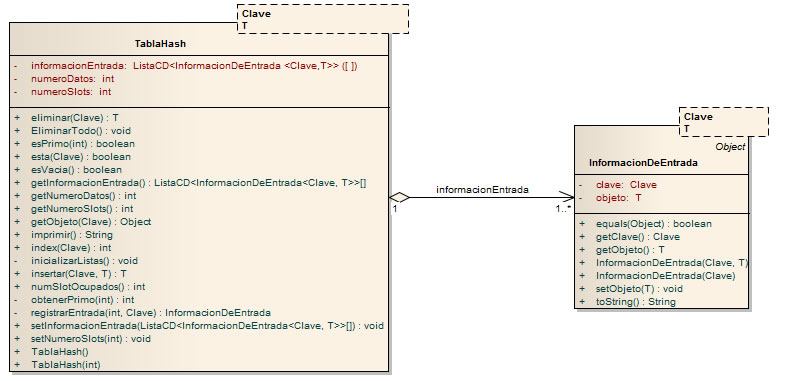Select the index(Clave) : int operation
Screen dimensions: 787x381
click(71, 248)
